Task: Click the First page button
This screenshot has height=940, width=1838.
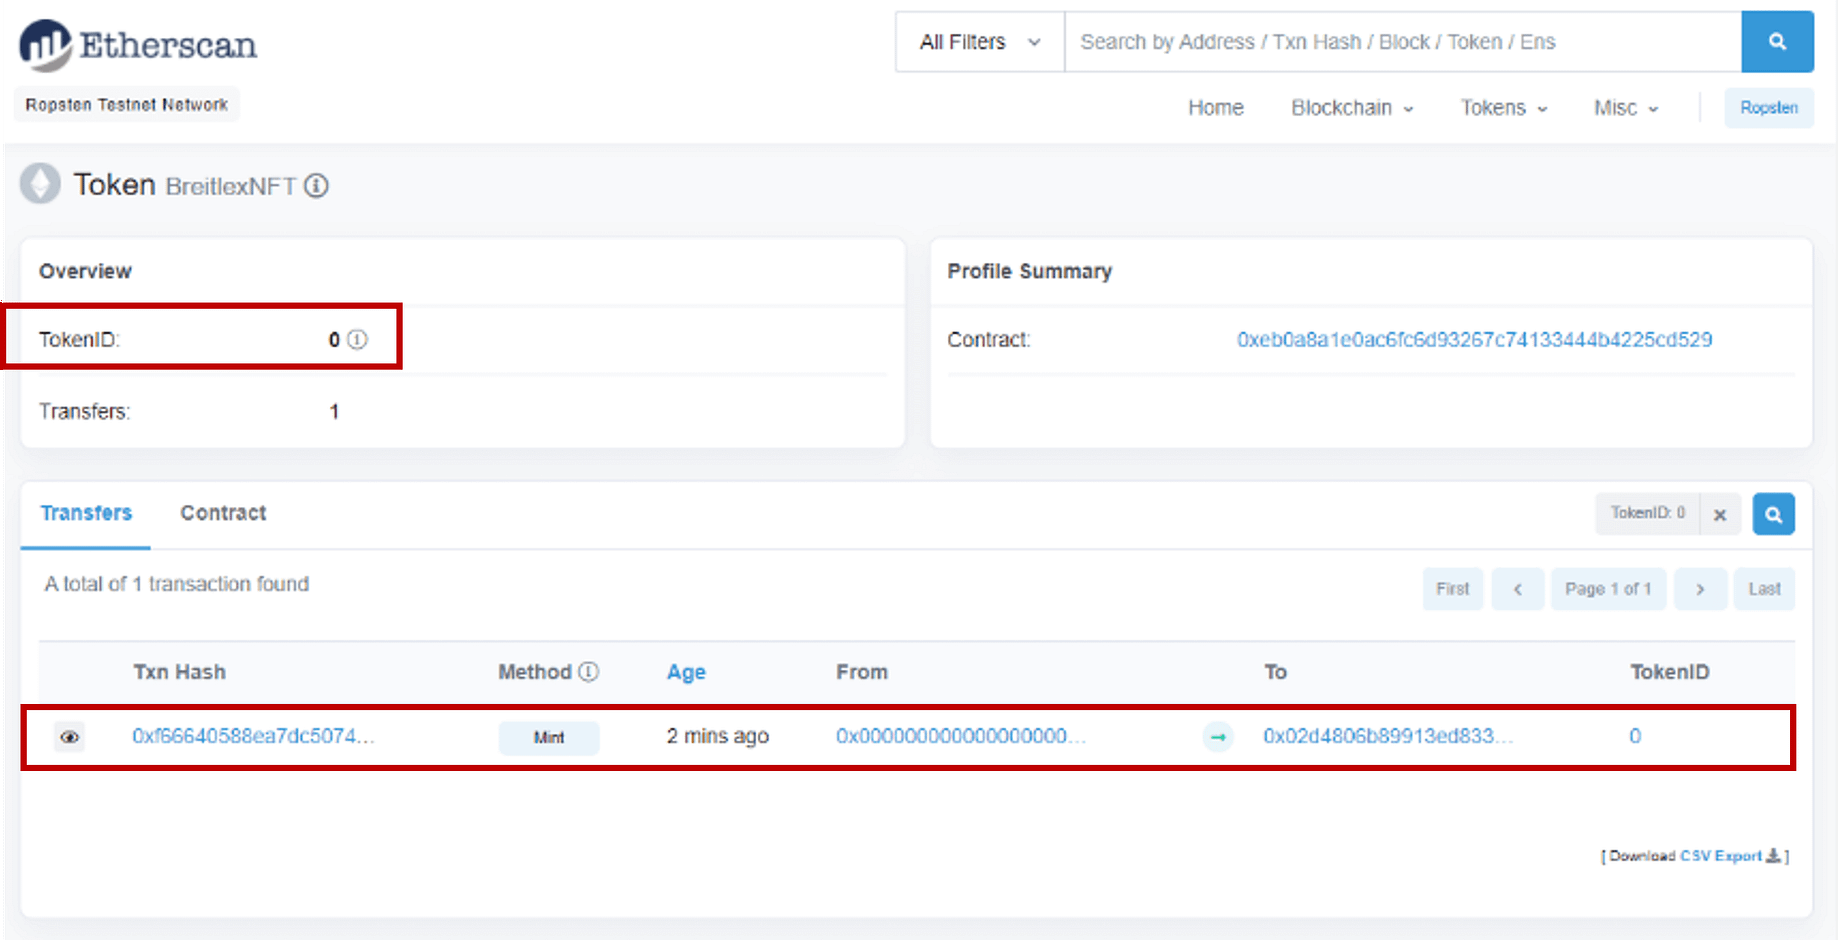Action: (1453, 589)
